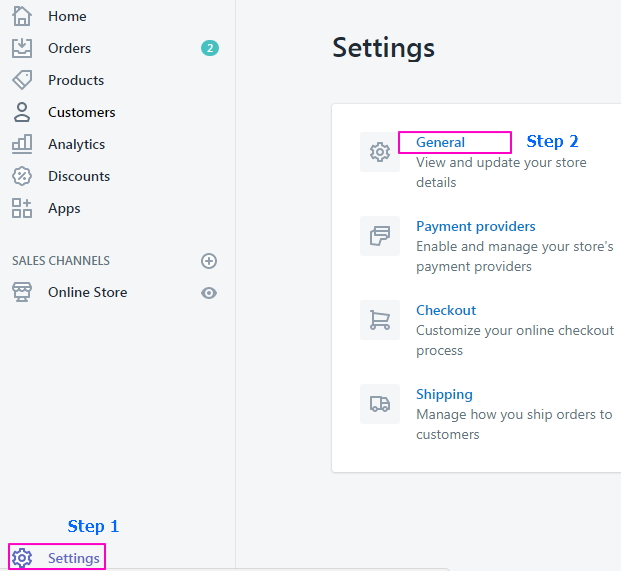621x571 pixels.
Task: Click the orders count badge showing 2
Action: click(209, 48)
